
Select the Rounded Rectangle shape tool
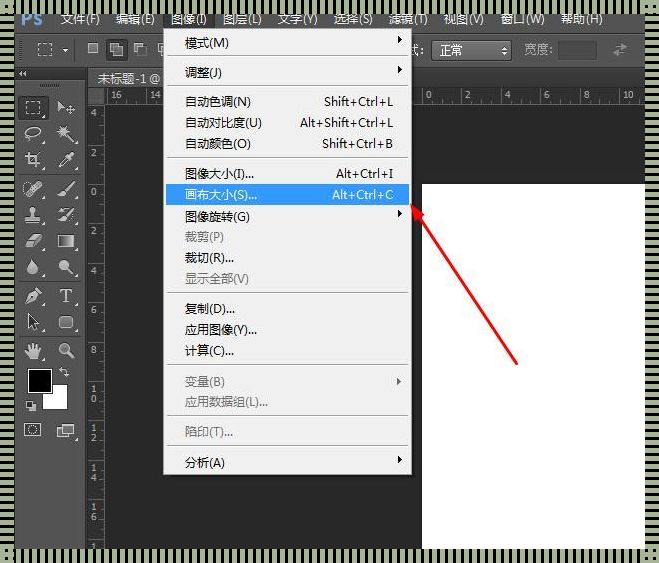(x=66, y=322)
